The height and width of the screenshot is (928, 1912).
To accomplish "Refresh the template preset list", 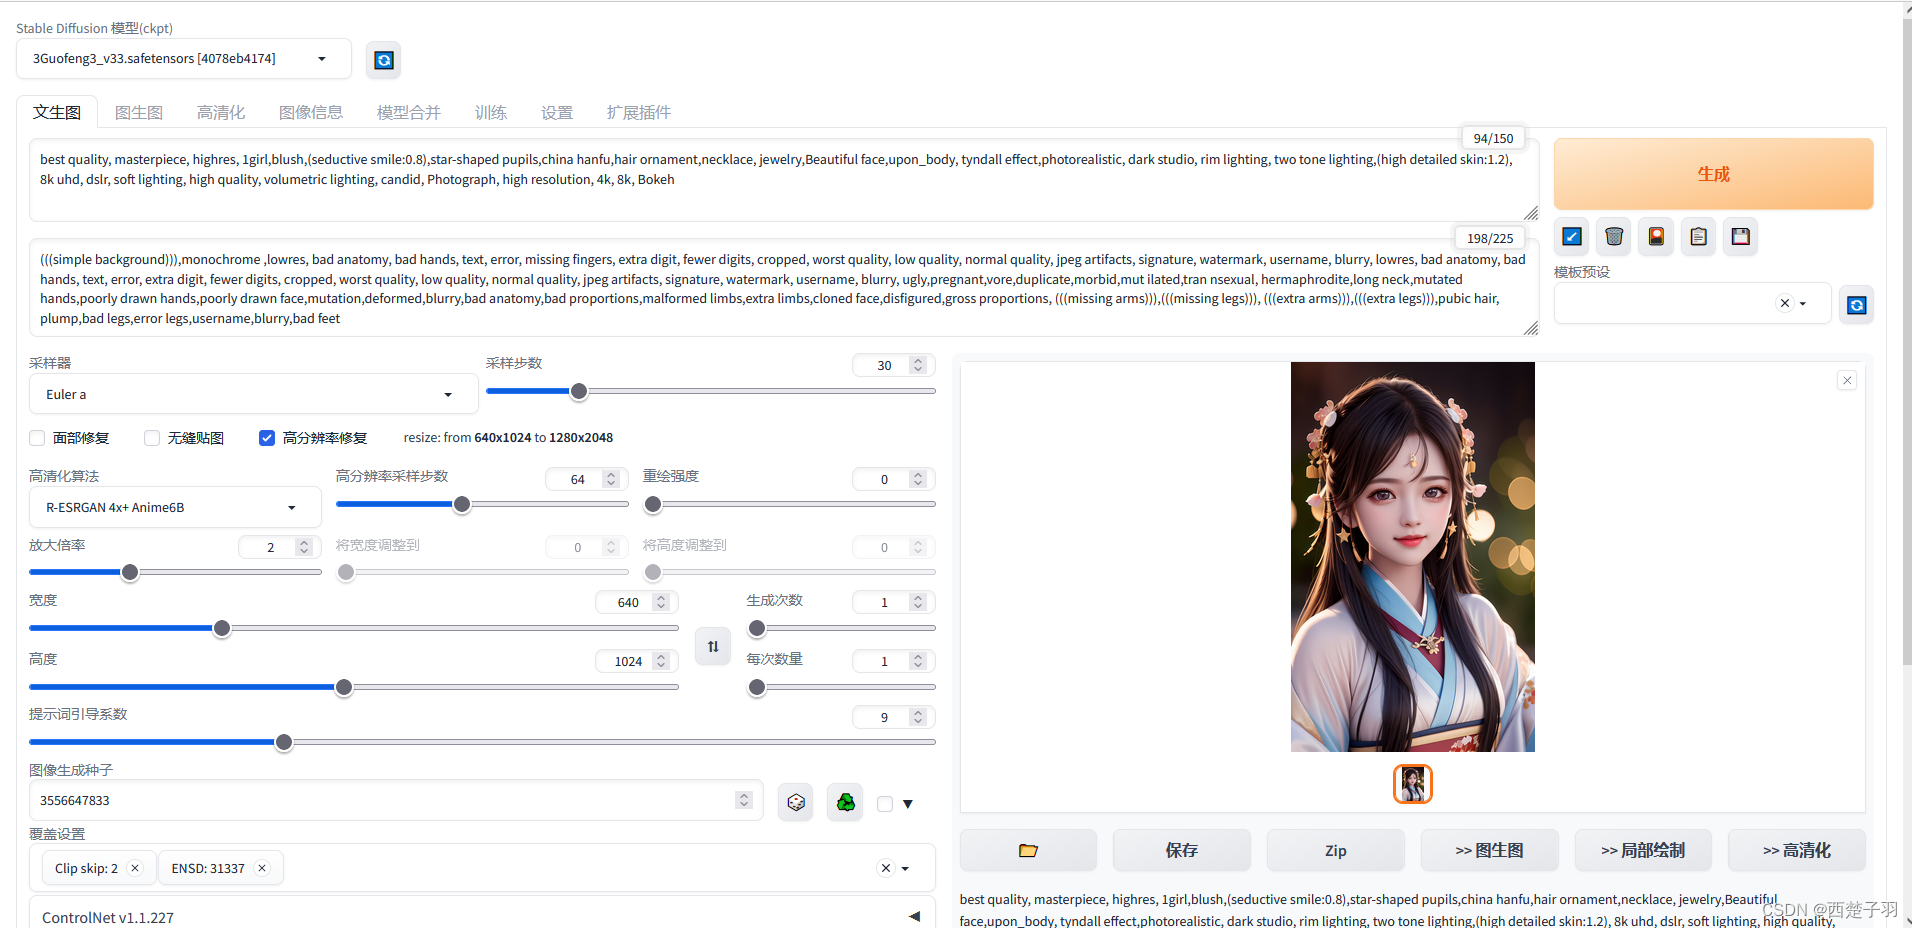I will pyautogui.click(x=1857, y=305).
